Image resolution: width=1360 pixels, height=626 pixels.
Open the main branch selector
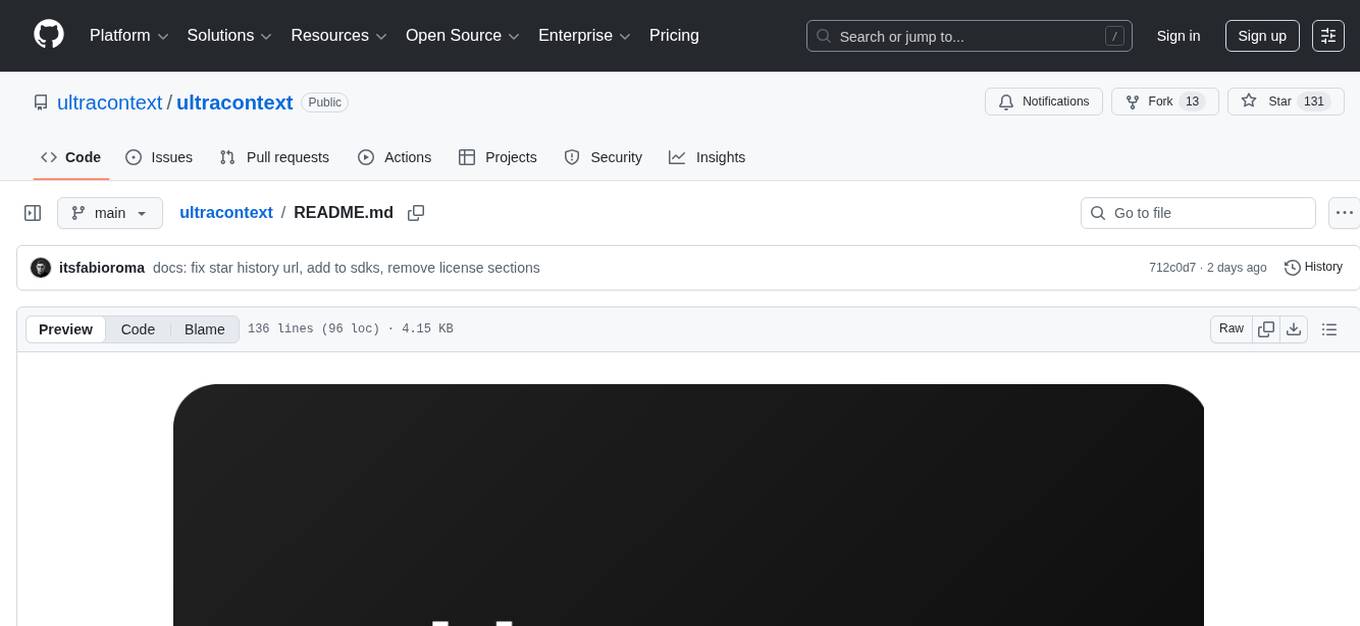tap(109, 212)
